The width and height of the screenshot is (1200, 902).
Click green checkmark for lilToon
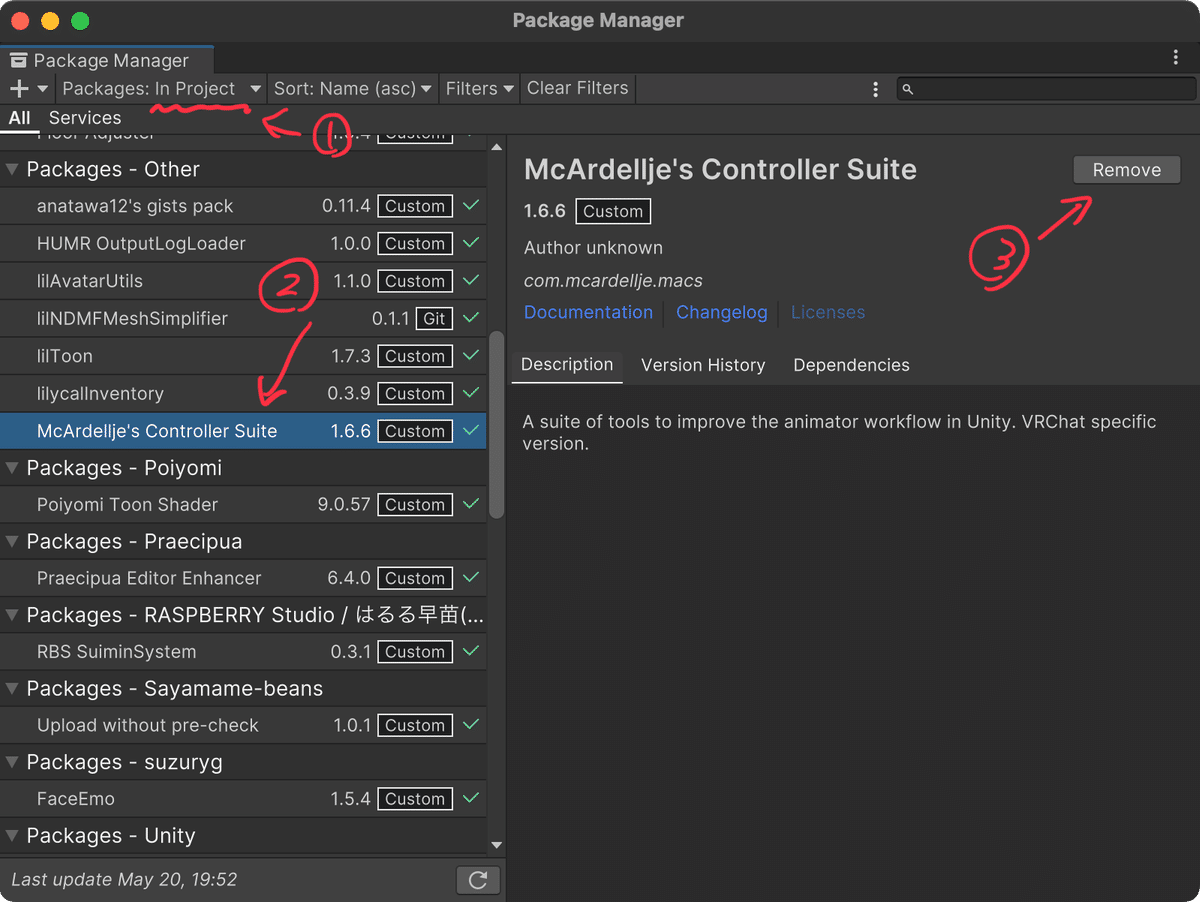pyautogui.click(x=471, y=356)
